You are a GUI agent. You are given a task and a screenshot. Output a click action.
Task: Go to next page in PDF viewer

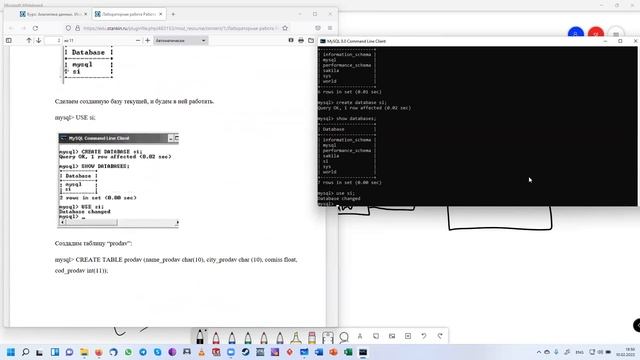click(x=38, y=40)
